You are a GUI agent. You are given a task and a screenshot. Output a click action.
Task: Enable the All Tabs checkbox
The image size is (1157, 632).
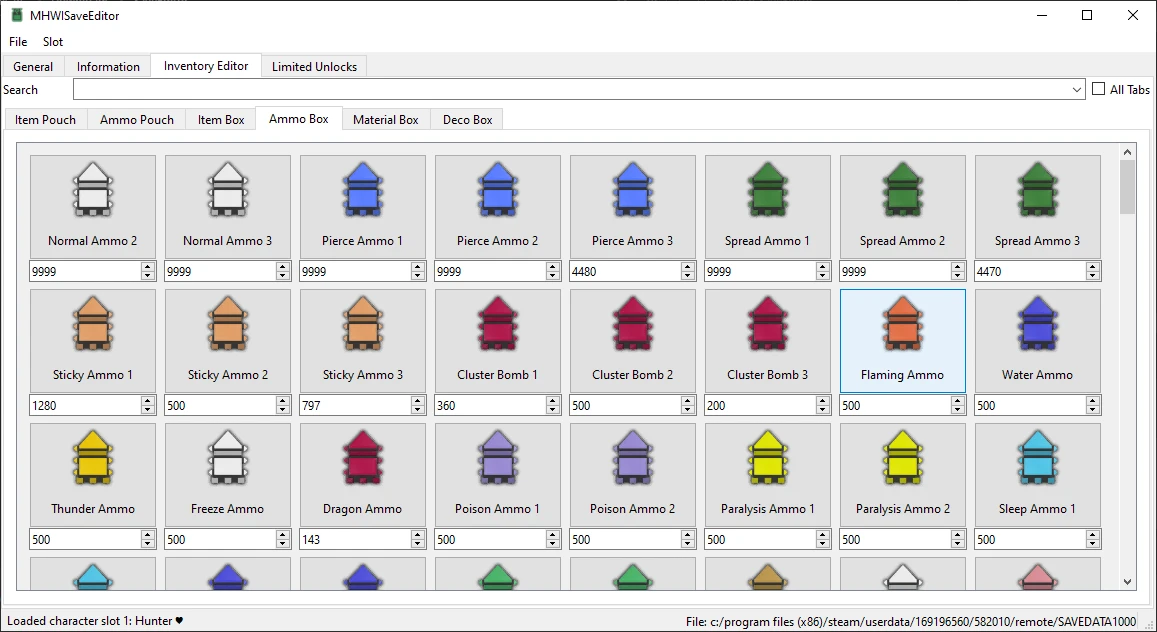(x=1099, y=88)
